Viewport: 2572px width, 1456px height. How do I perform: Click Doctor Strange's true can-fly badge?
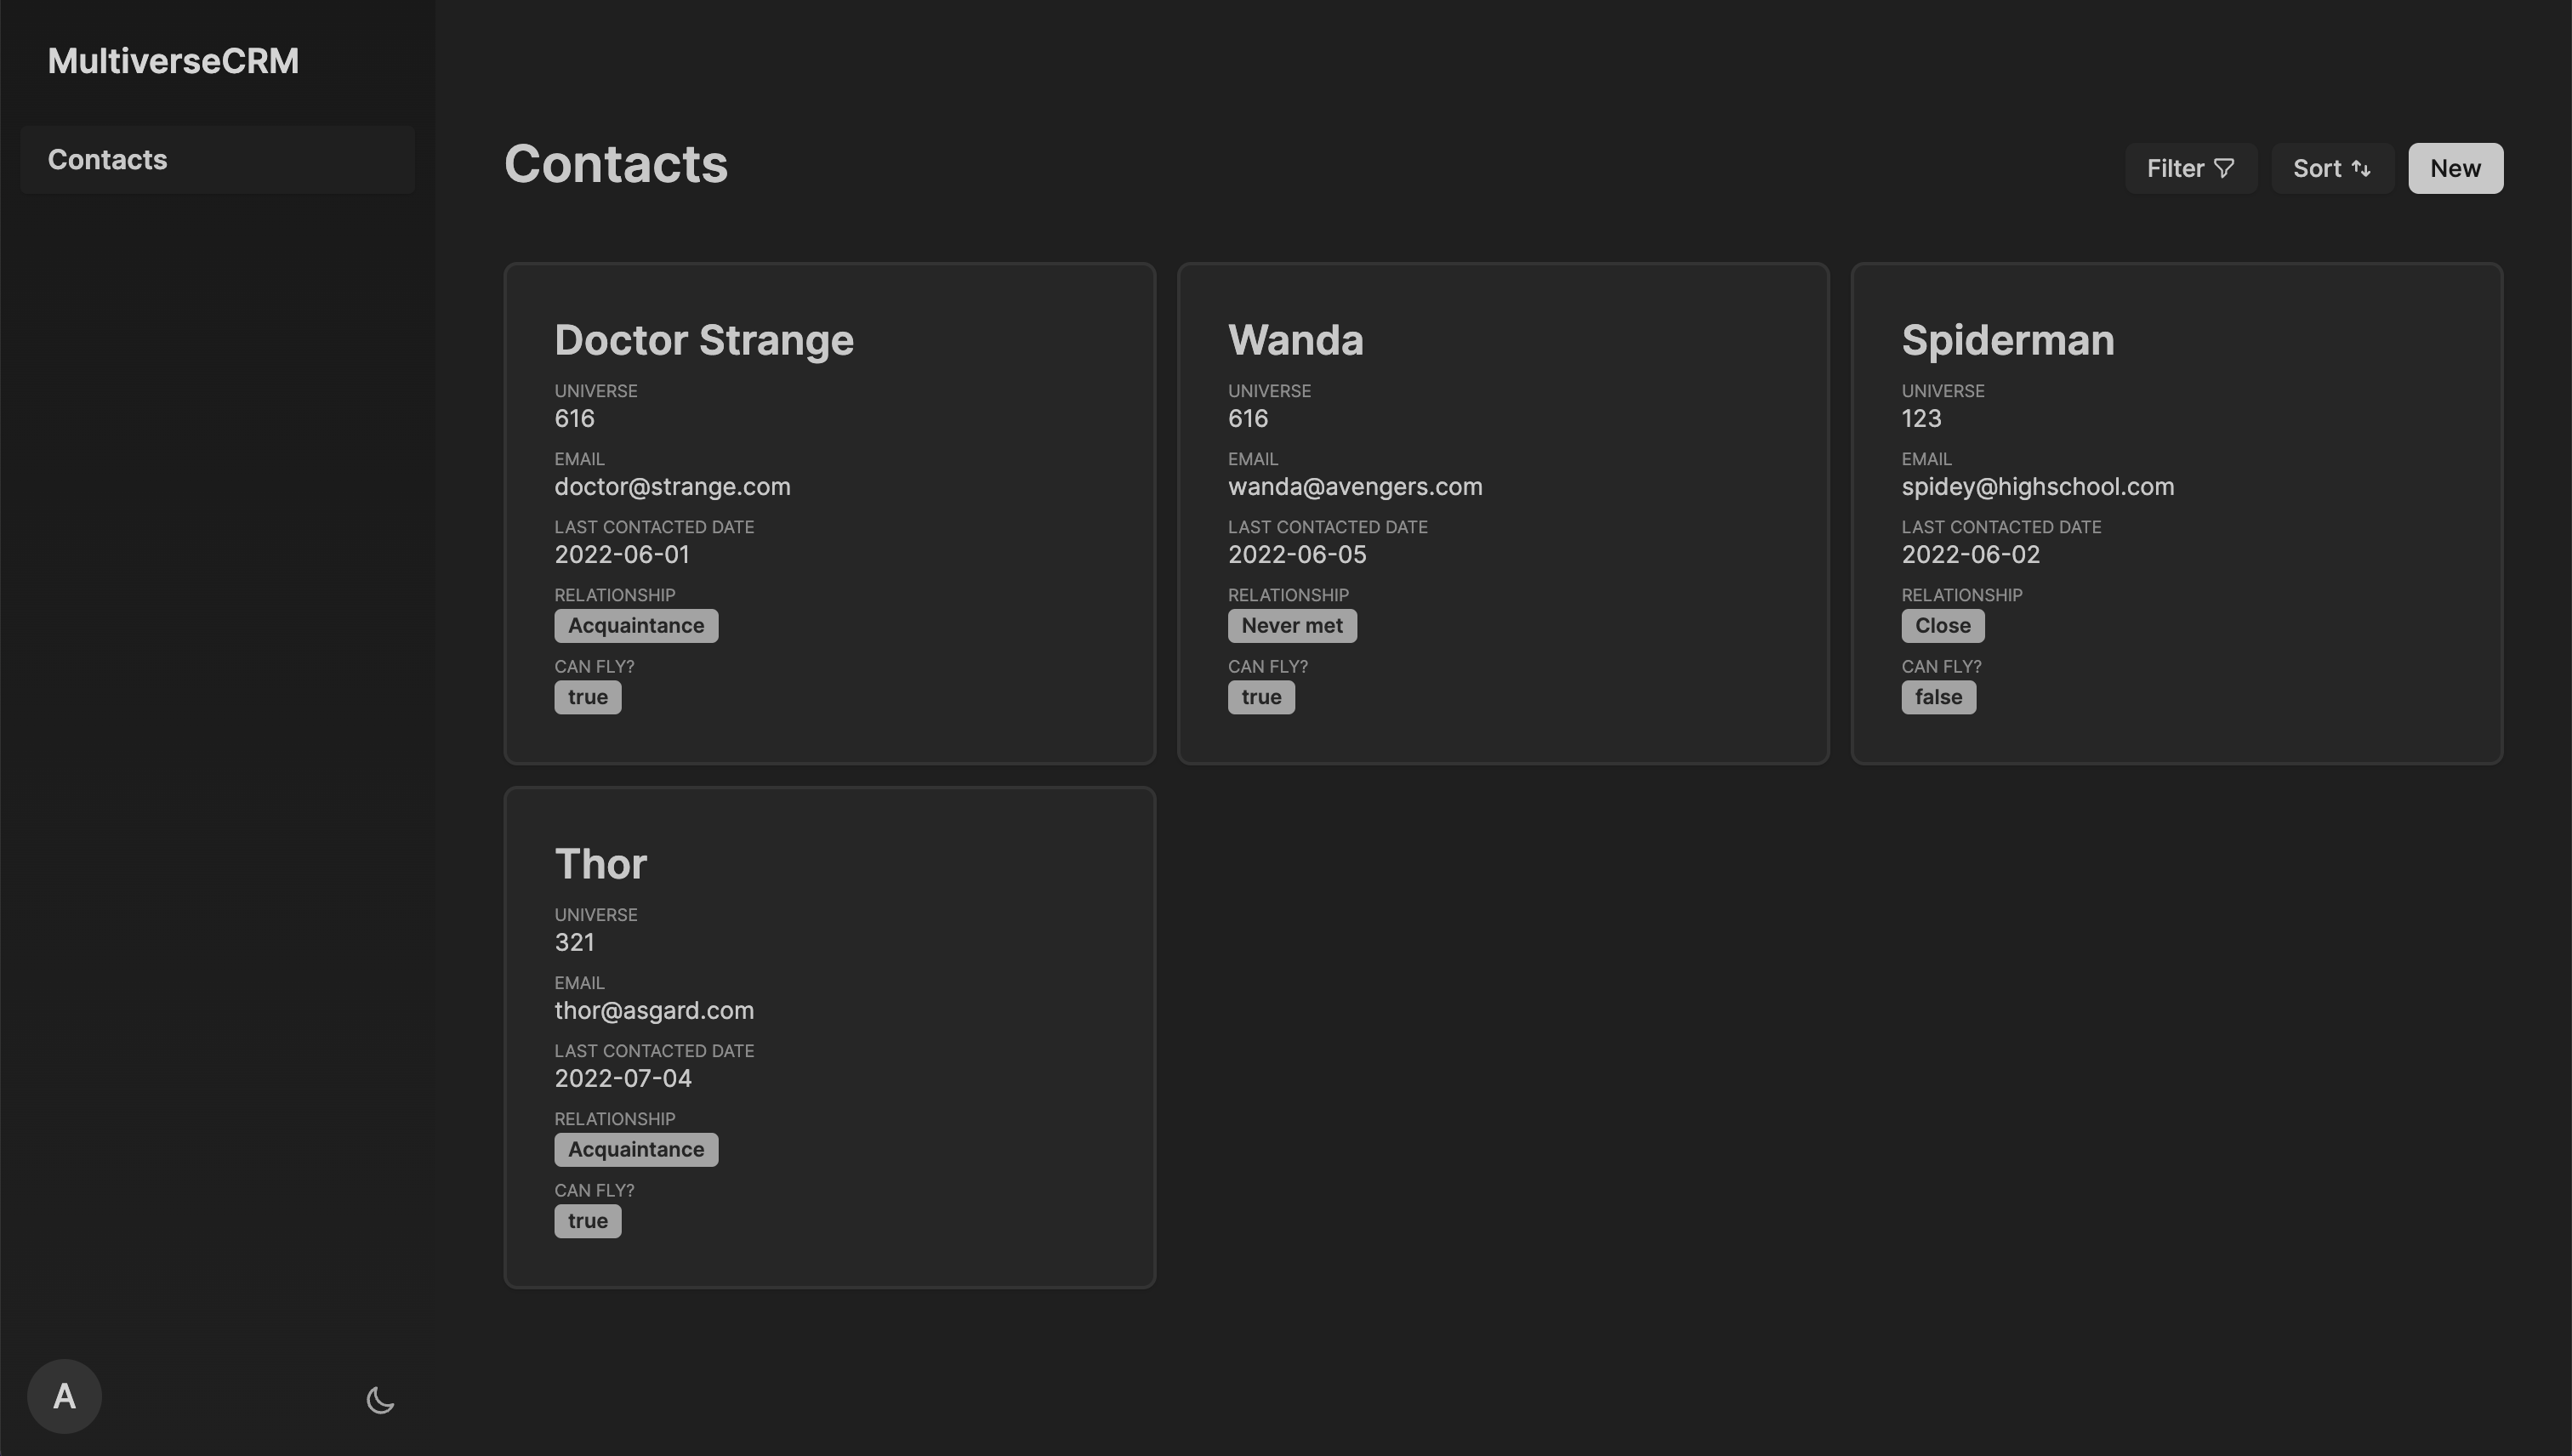tap(588, 697)
